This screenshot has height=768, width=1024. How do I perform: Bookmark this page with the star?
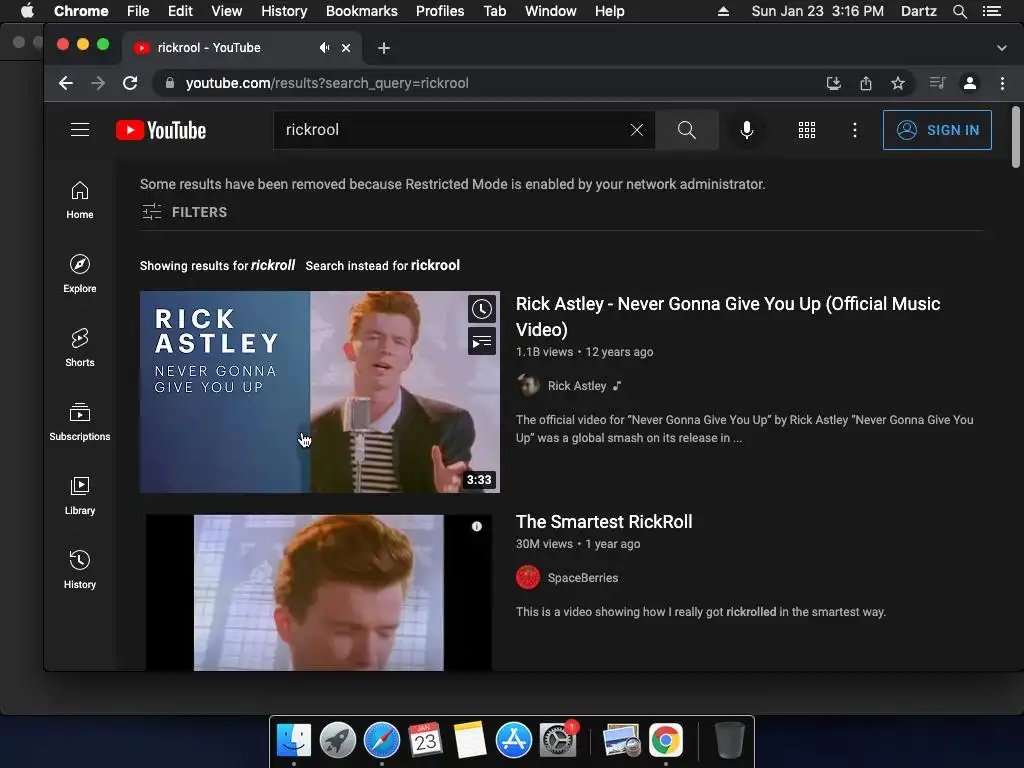898,83
